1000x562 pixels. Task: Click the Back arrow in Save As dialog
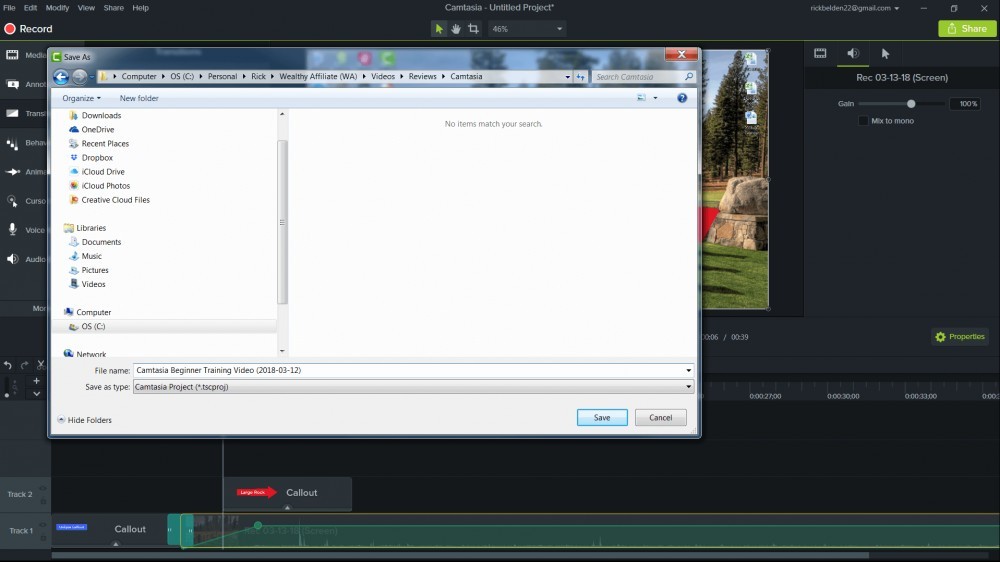click(x=61, y=77)
